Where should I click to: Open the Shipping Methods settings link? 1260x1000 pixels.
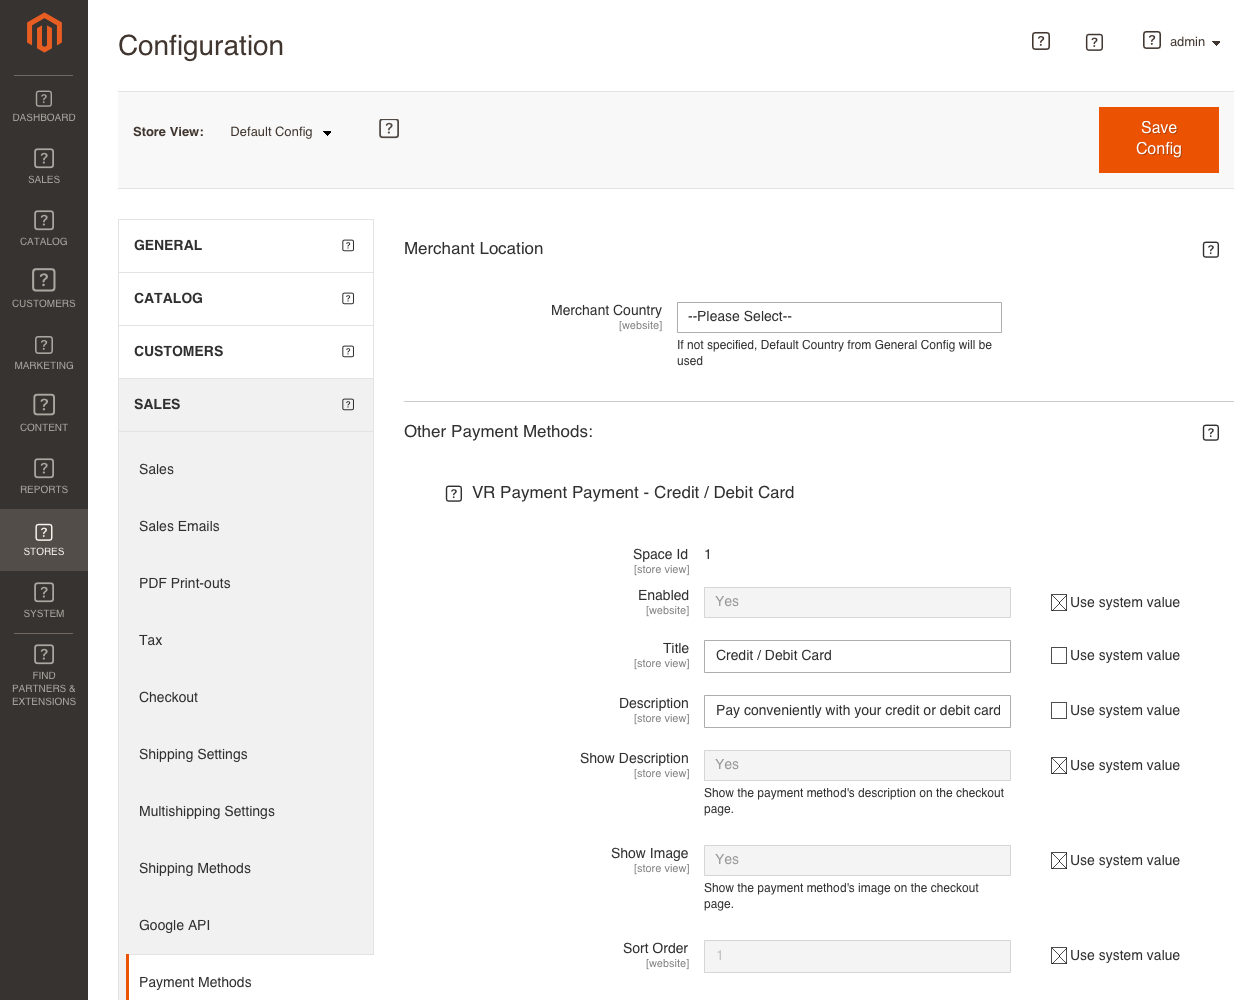194,868
